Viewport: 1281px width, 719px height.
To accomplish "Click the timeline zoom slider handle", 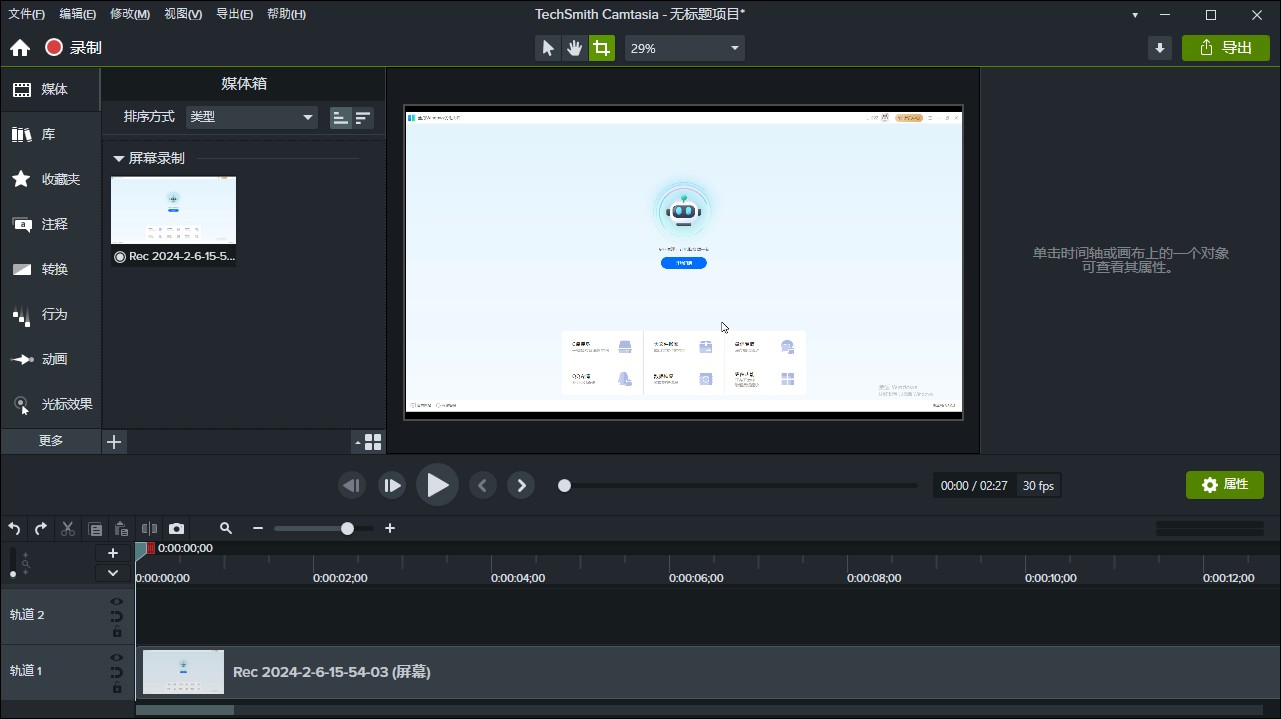I will pyautogui.click(x=347, y=528).
